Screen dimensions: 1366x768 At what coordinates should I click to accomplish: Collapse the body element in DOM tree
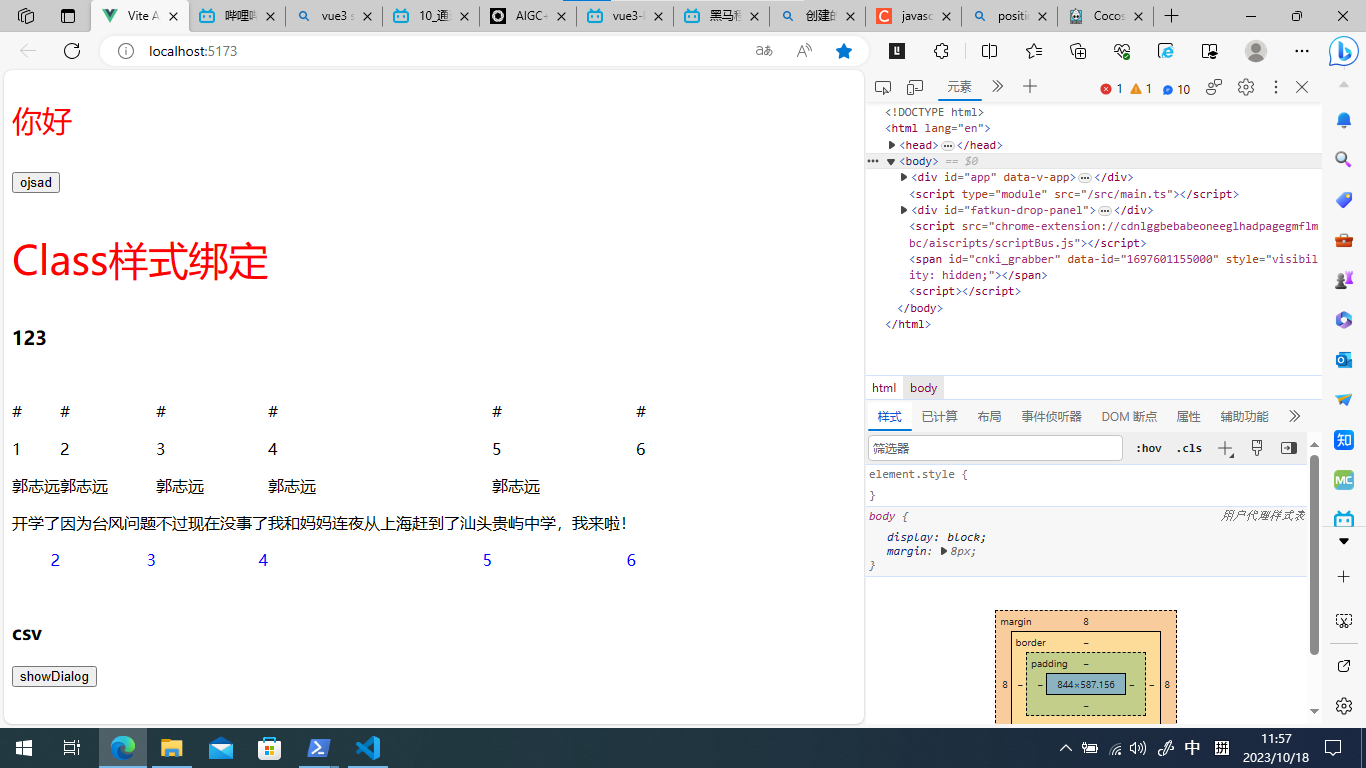point(891,162)
